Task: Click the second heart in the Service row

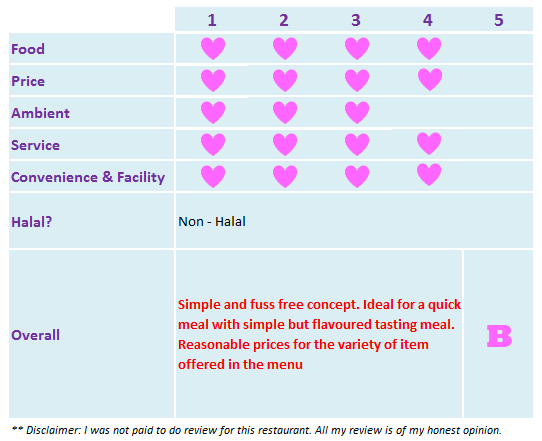Action: click(285, 144)
